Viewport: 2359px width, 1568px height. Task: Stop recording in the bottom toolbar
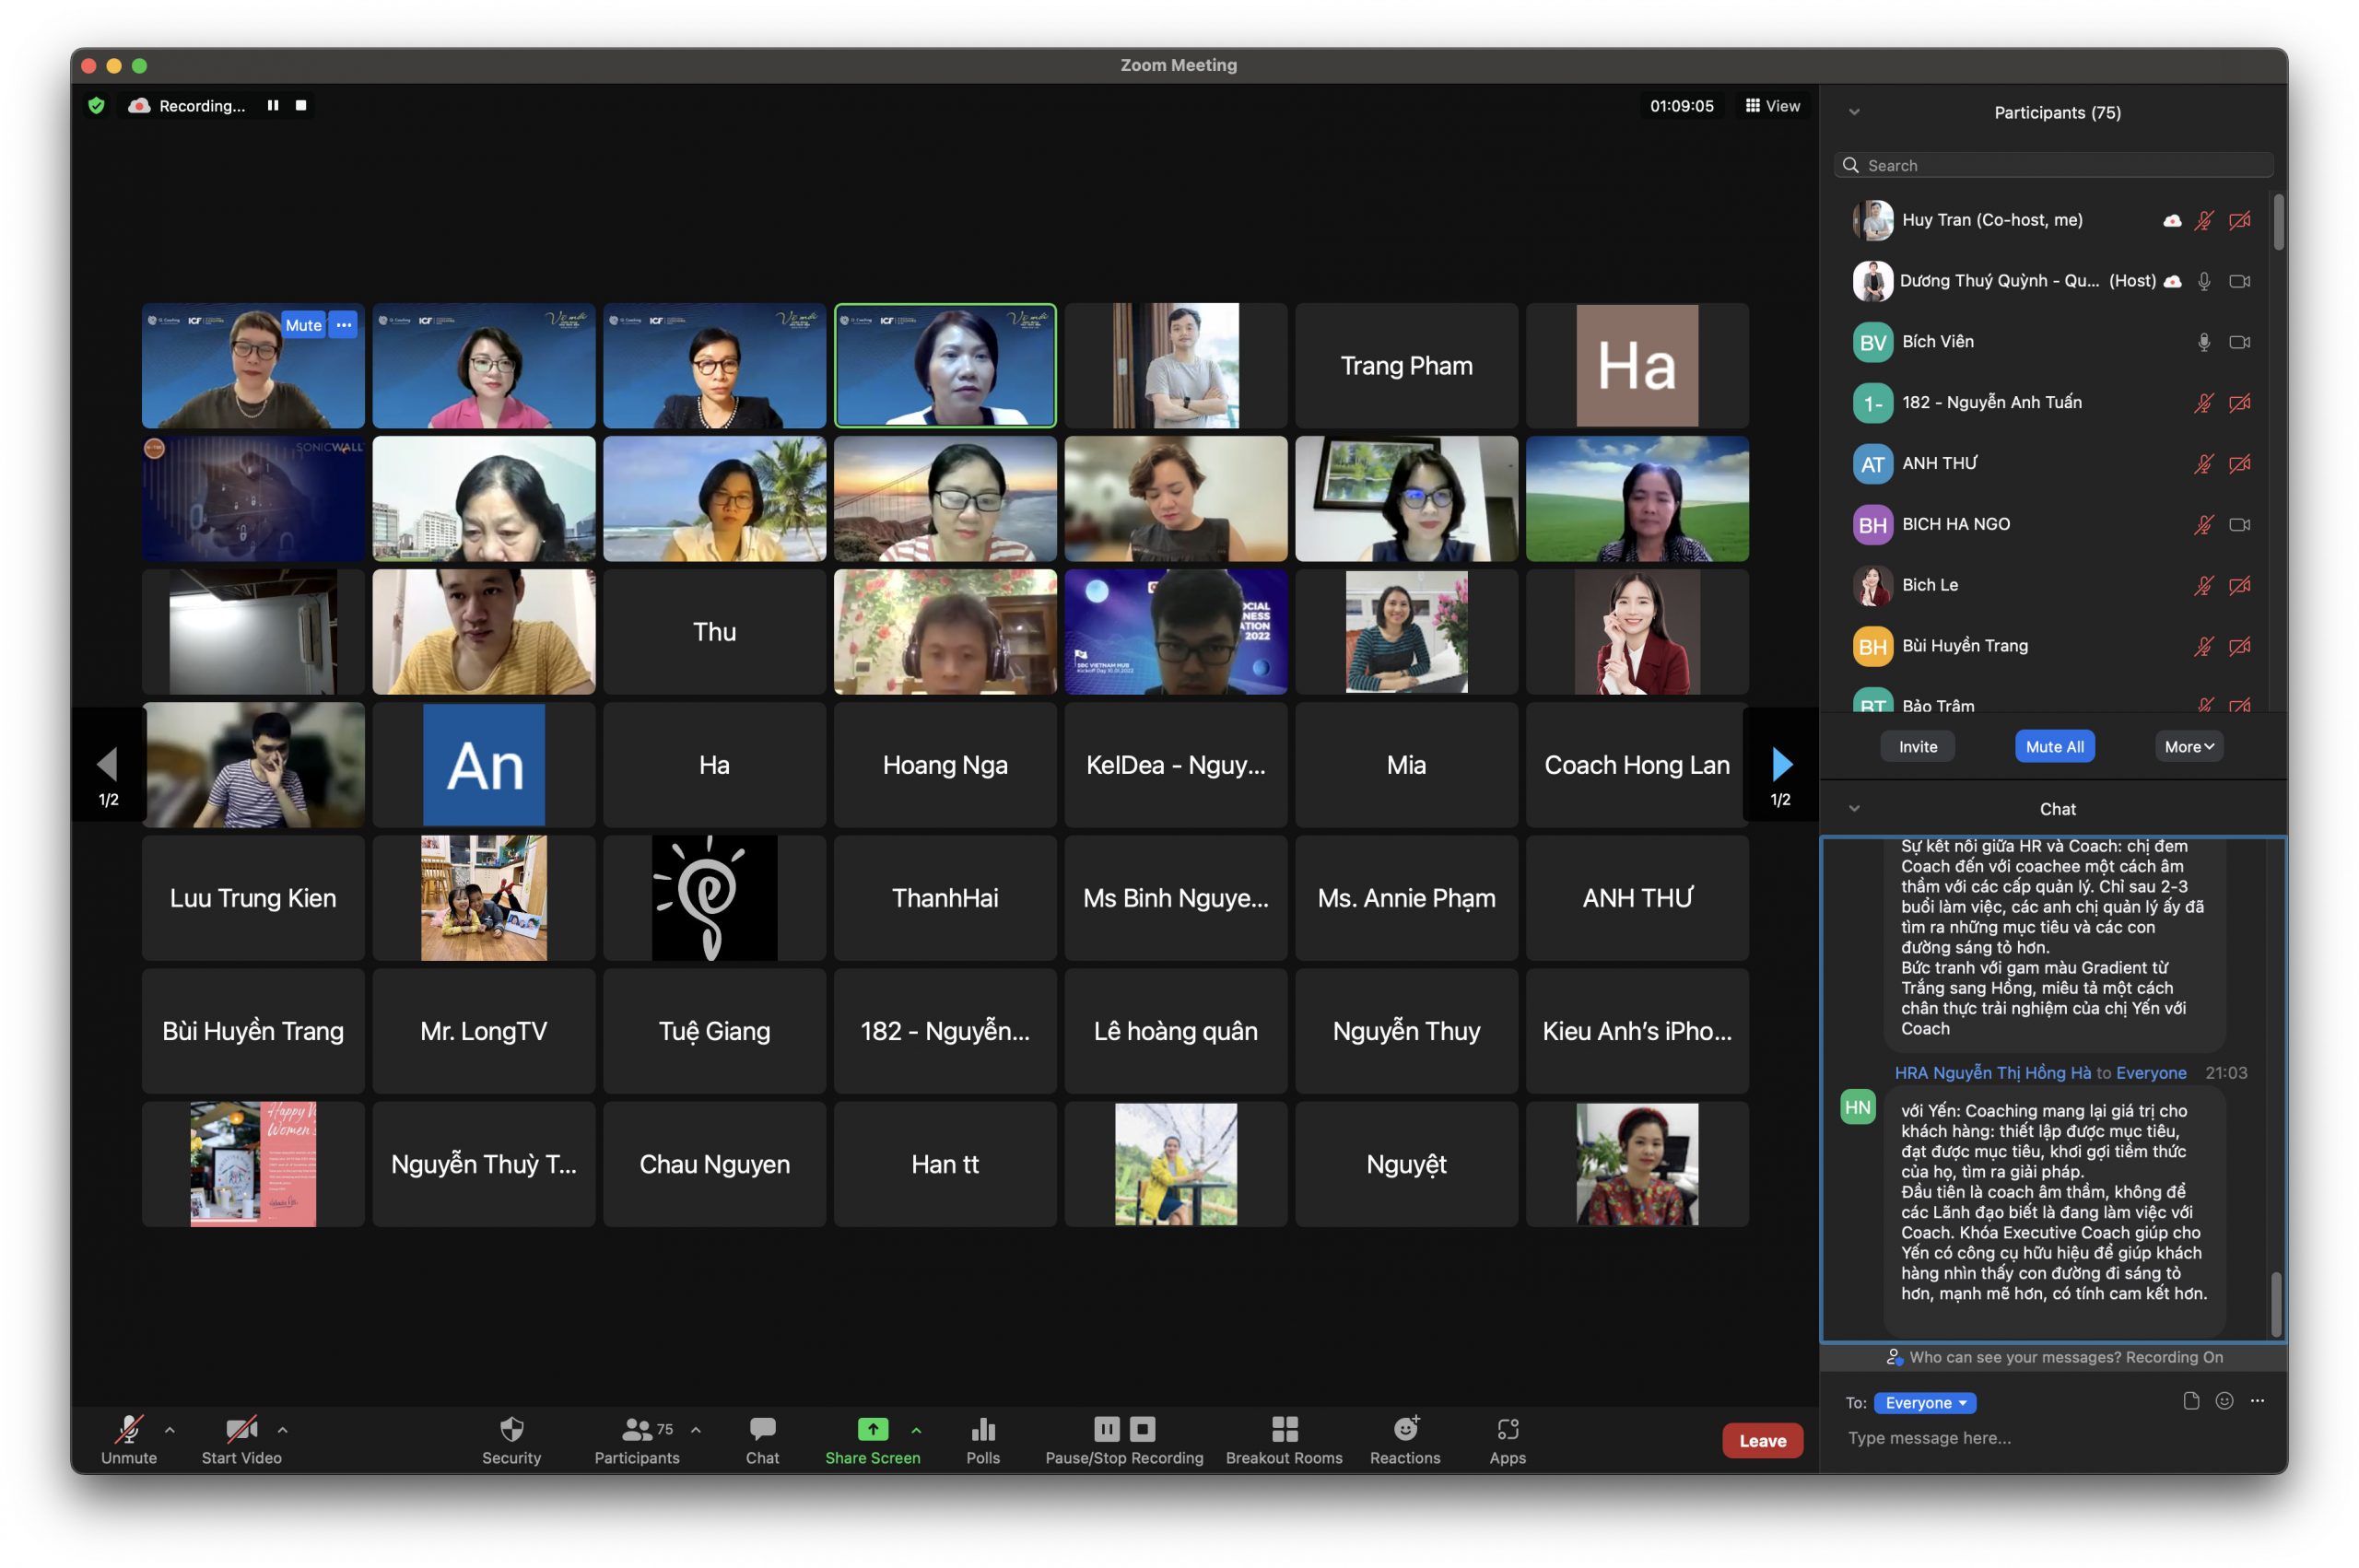click(1142, 1428)
